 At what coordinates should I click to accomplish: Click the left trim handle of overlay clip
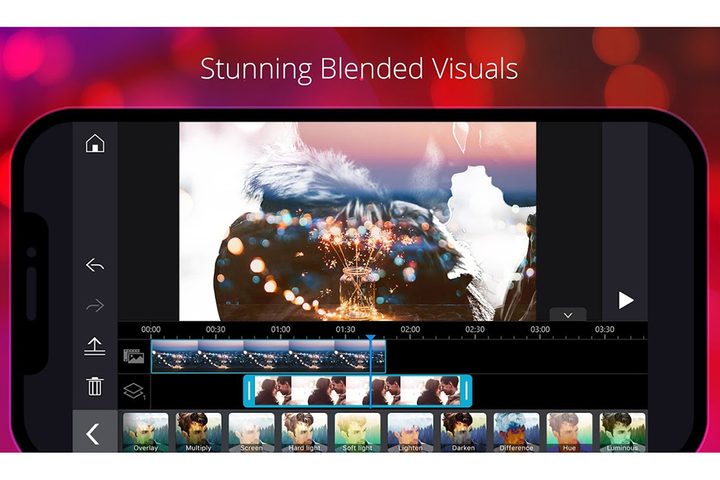pyautogui.click(x=249, y=391)
